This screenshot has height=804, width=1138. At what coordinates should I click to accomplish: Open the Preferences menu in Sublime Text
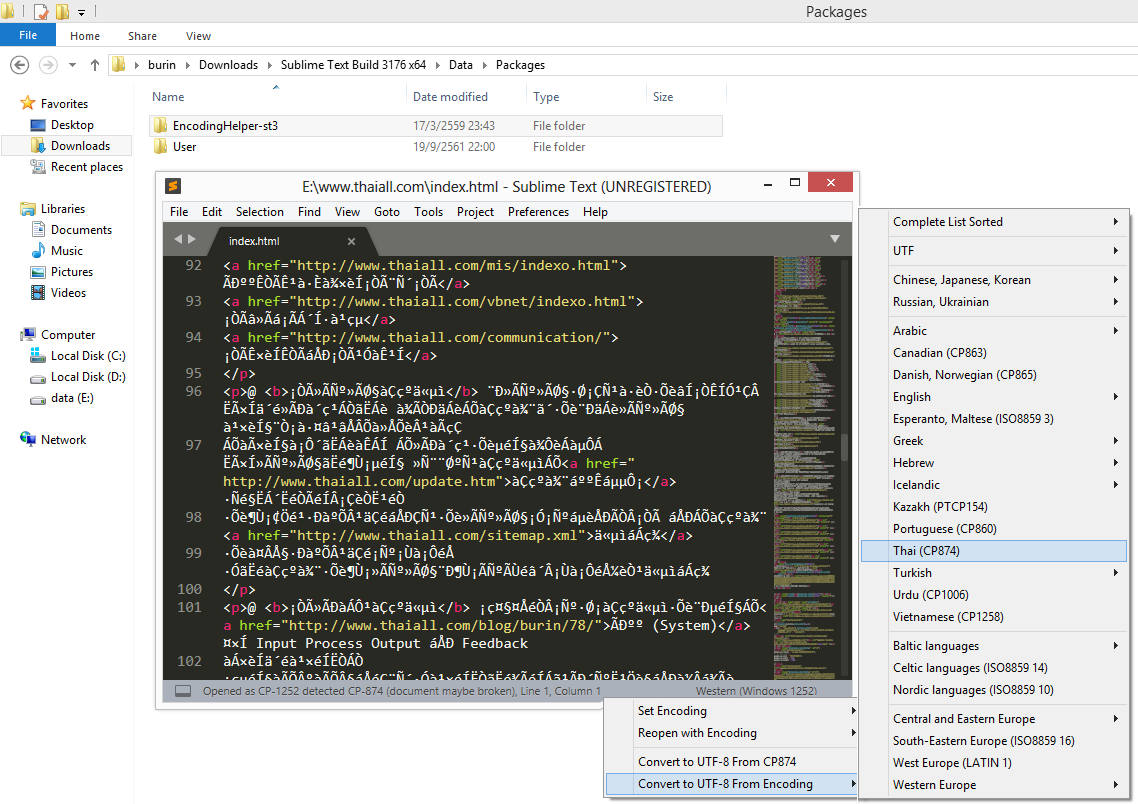point(538,212)
